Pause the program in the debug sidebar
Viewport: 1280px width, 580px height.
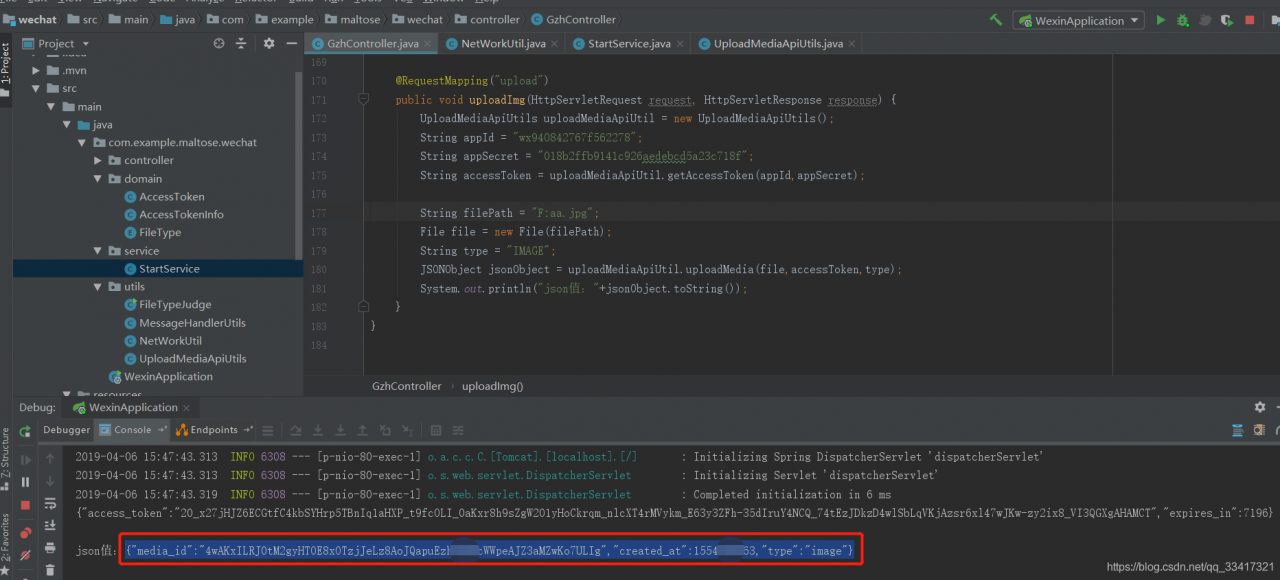click(25, 483)
